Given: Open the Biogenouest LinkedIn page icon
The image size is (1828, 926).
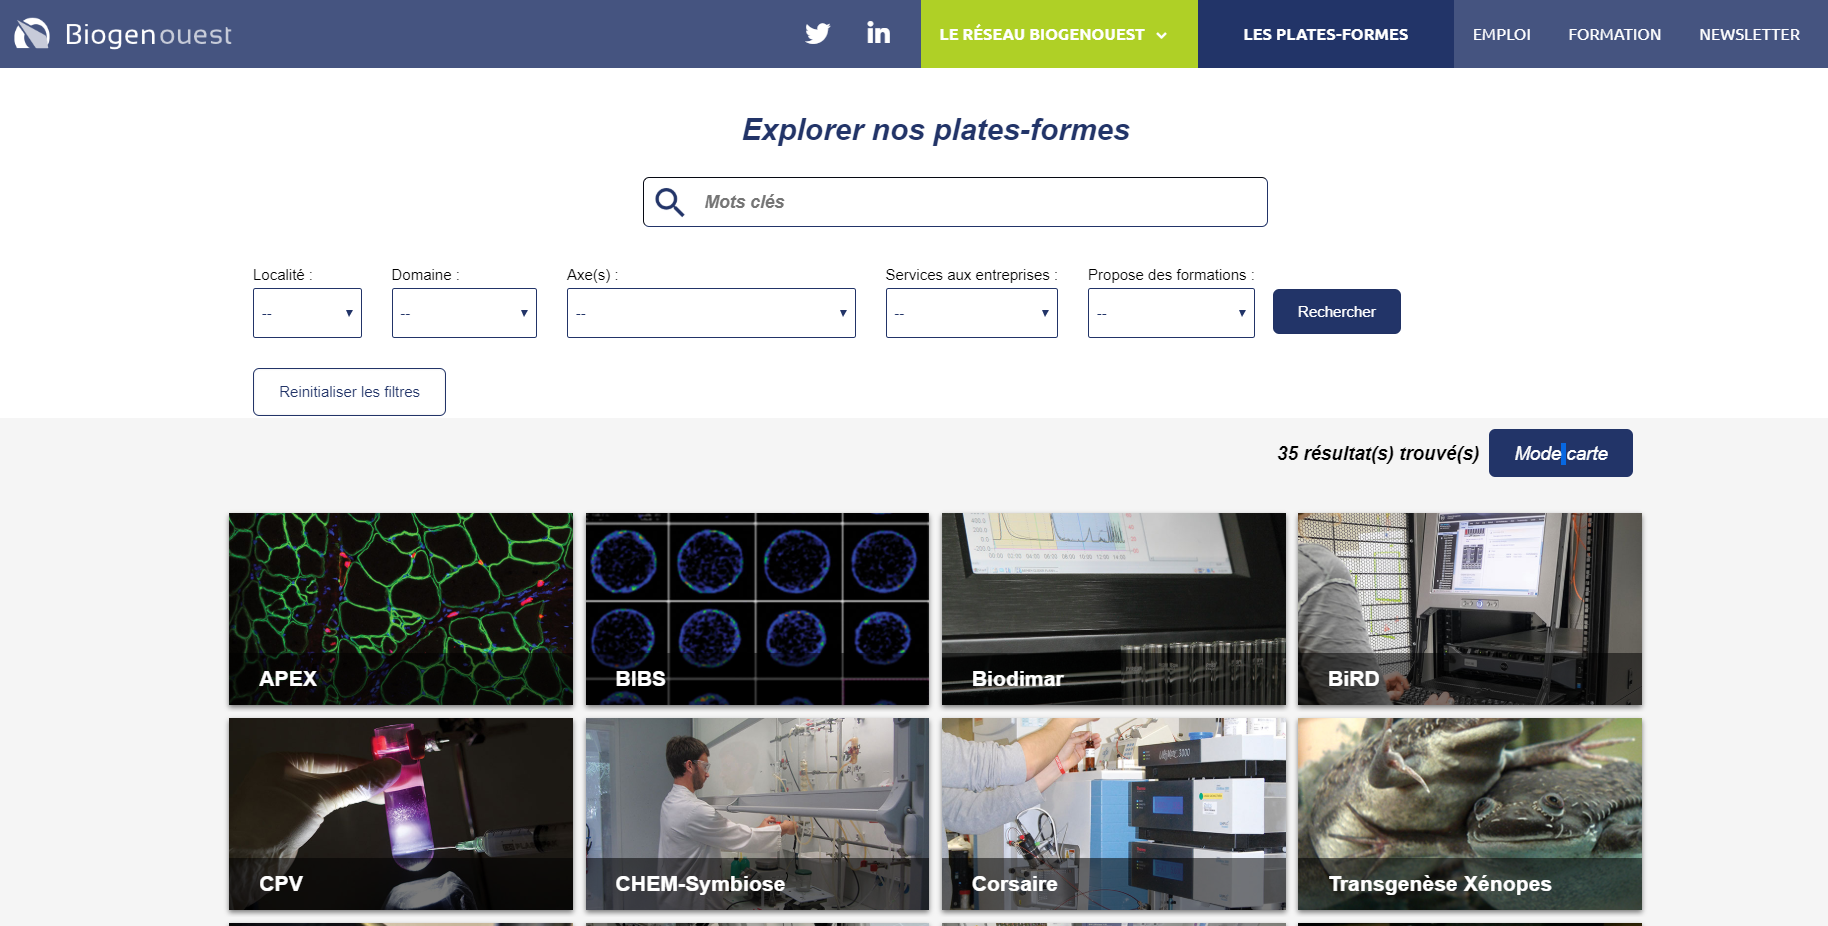Looking at the screenshot, I should click(x=878, y=33).
